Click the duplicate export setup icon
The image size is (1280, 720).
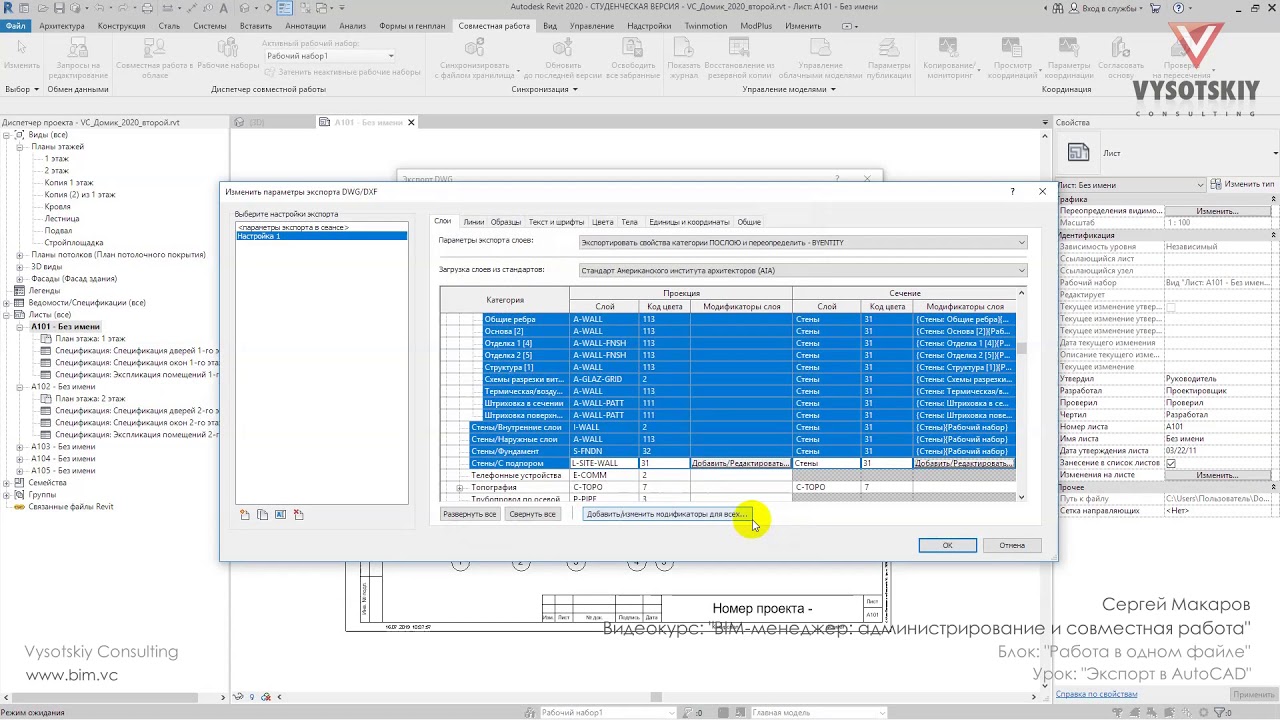pos(262,515)
